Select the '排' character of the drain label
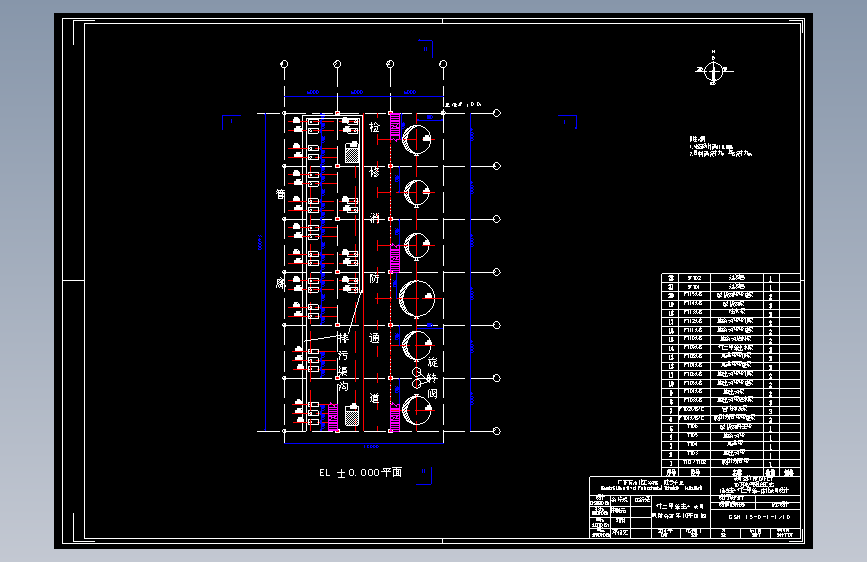Screen dimensions: 867x562 coord(343,337)
